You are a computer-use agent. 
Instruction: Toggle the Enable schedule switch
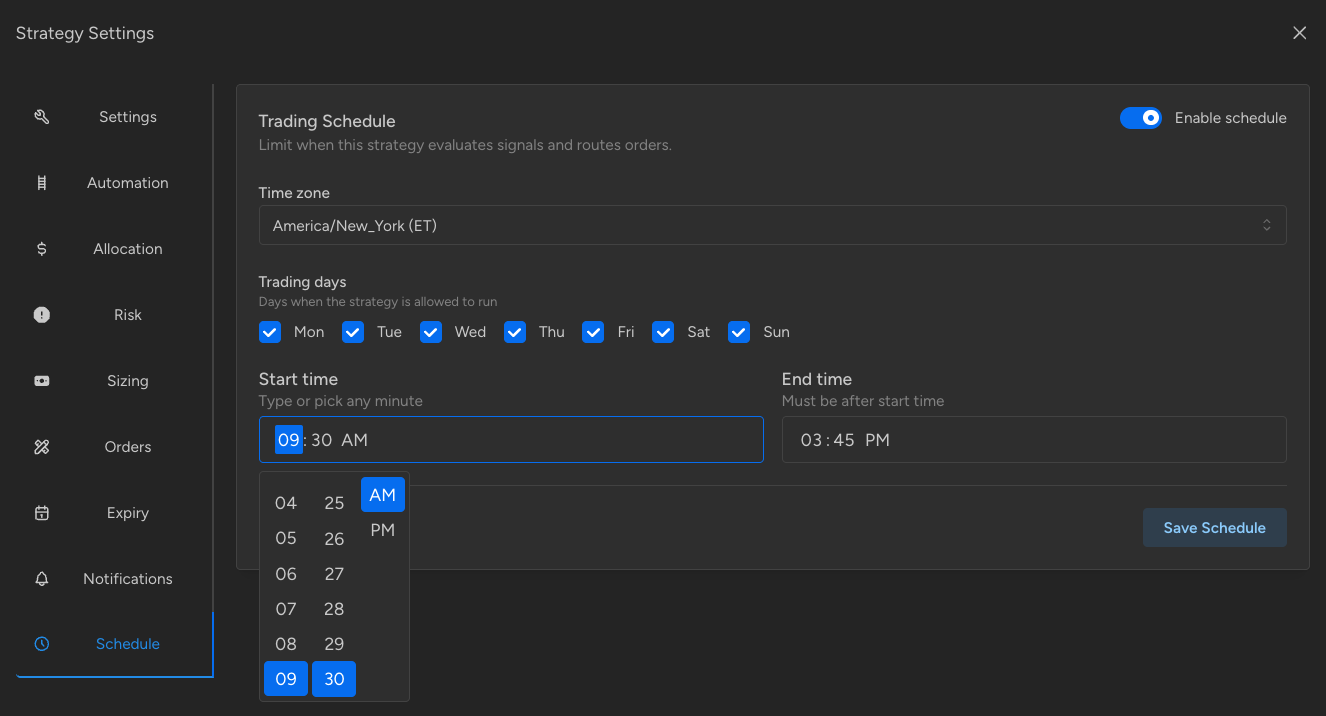(1140, 118)
